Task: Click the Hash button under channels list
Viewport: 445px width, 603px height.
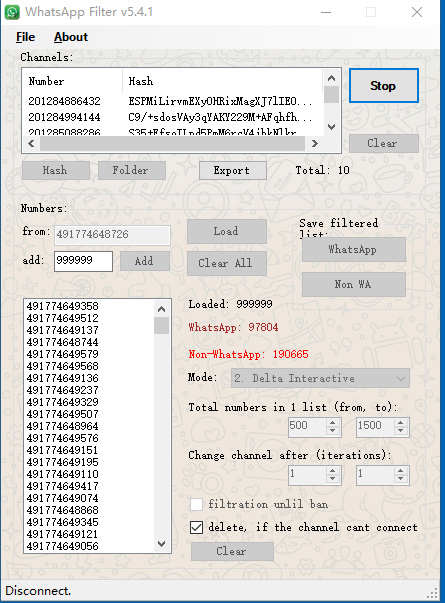Action: [x=56, y=170]
